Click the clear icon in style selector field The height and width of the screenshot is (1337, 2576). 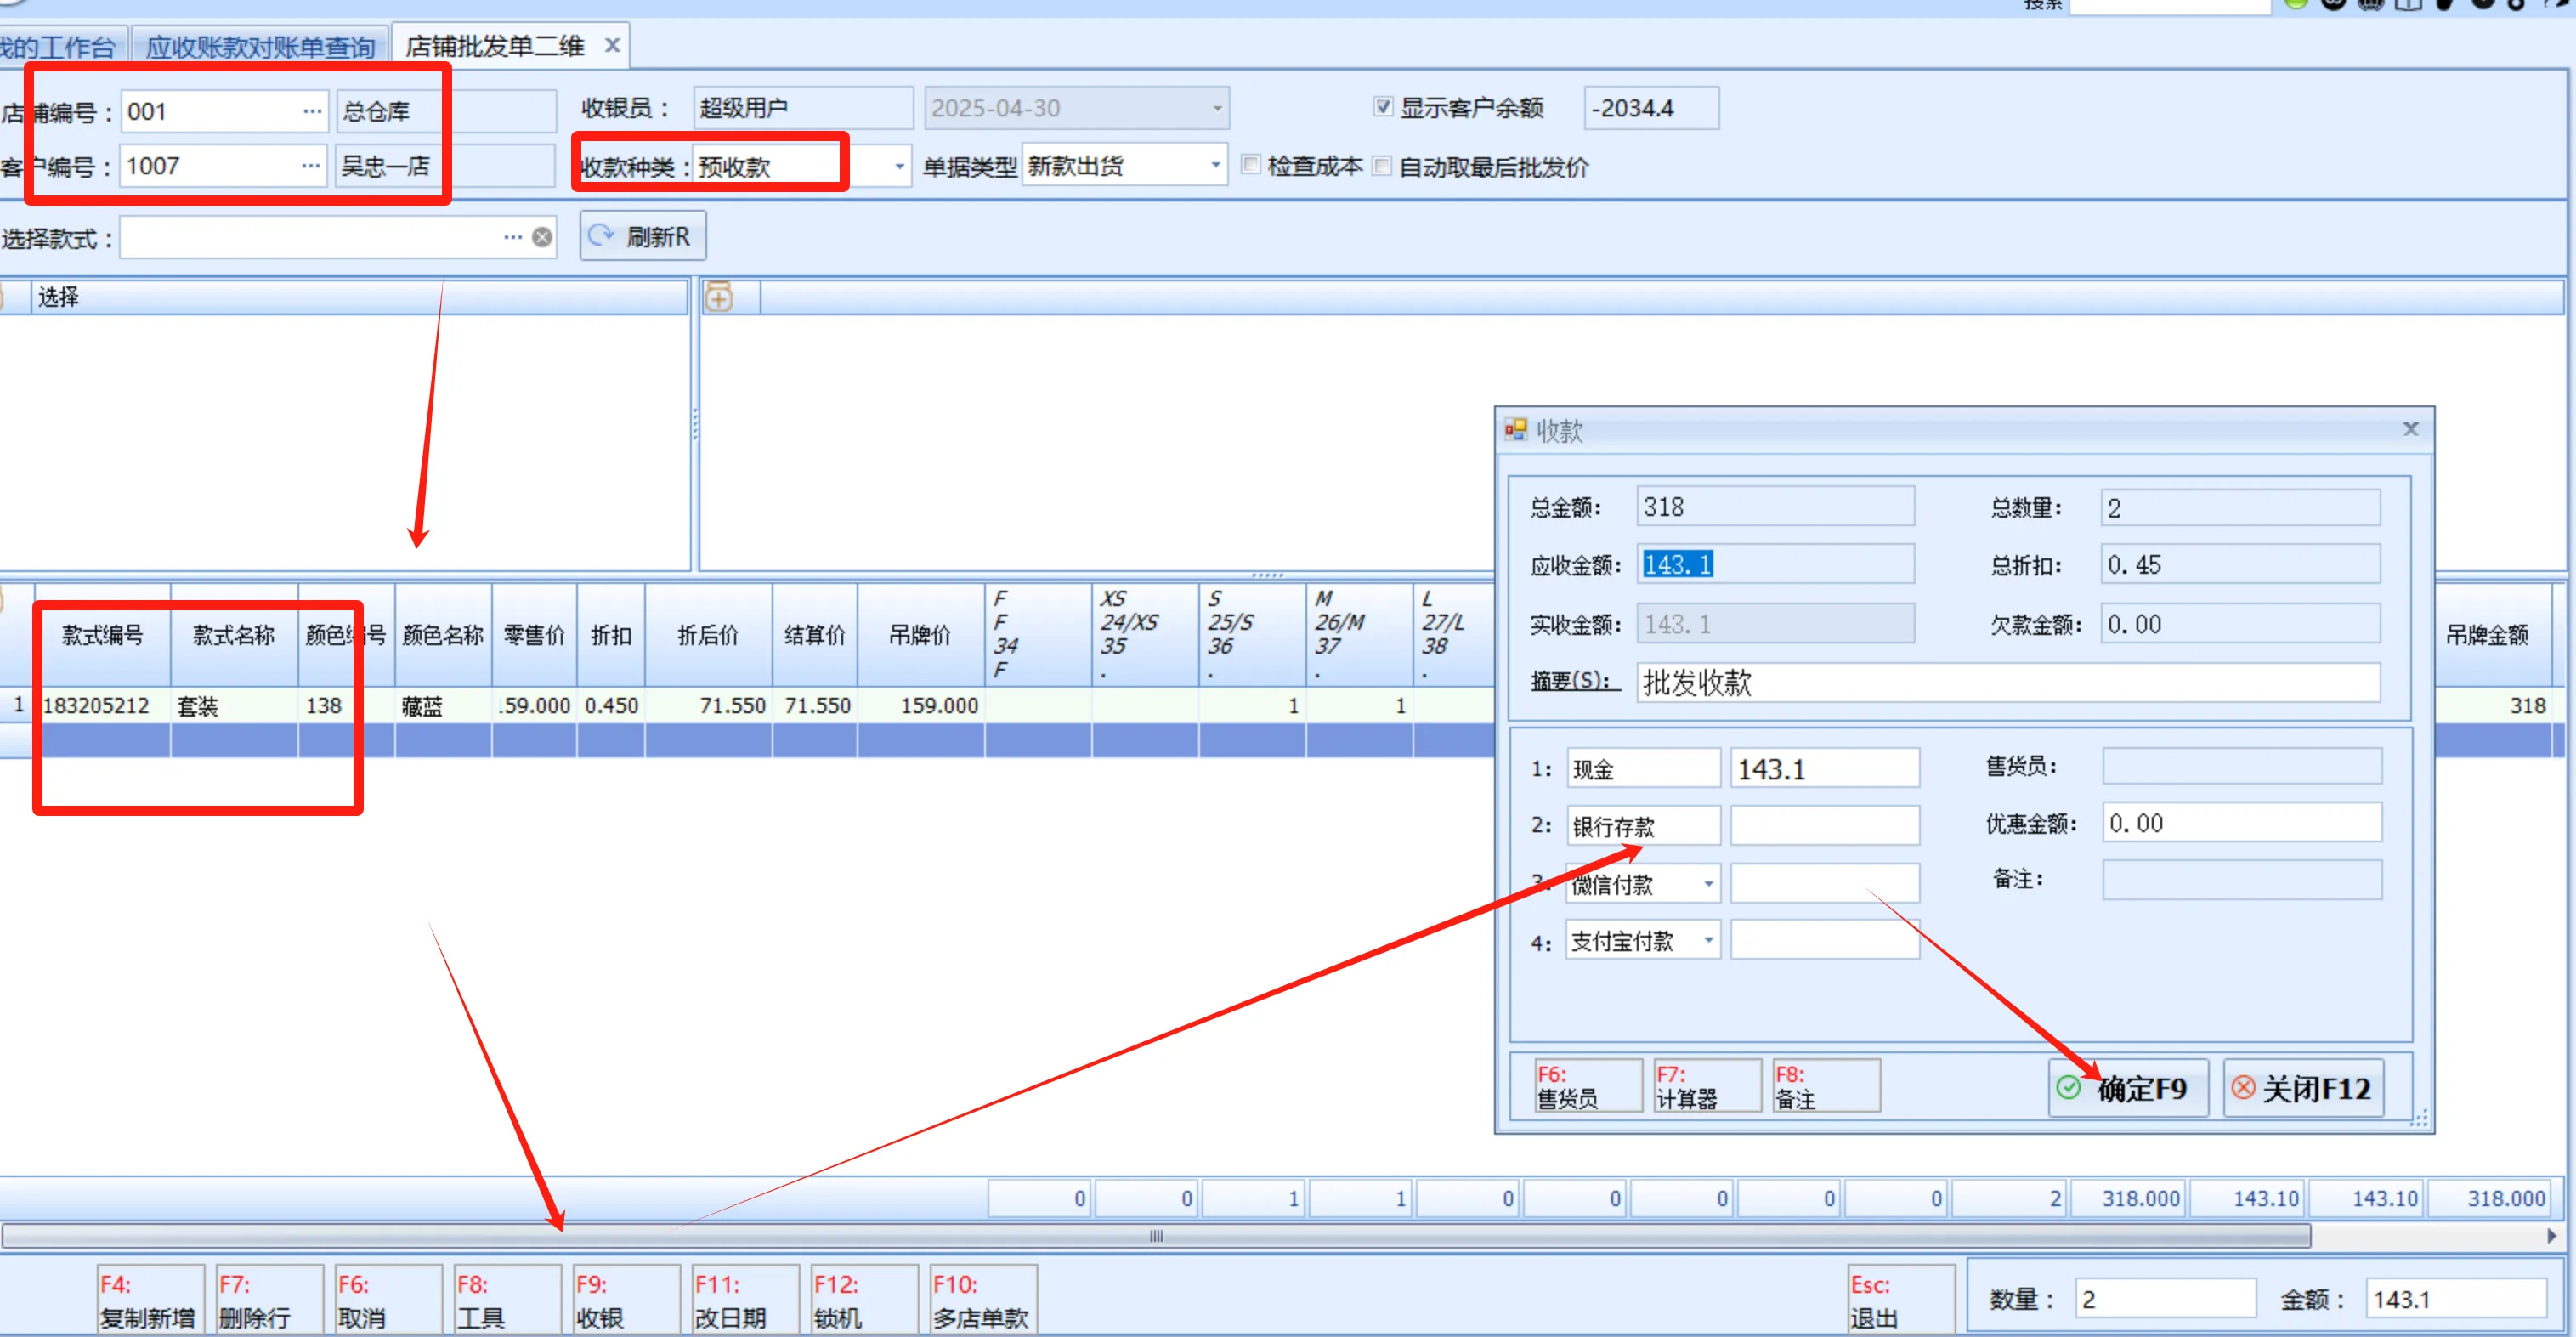(542, 237)
